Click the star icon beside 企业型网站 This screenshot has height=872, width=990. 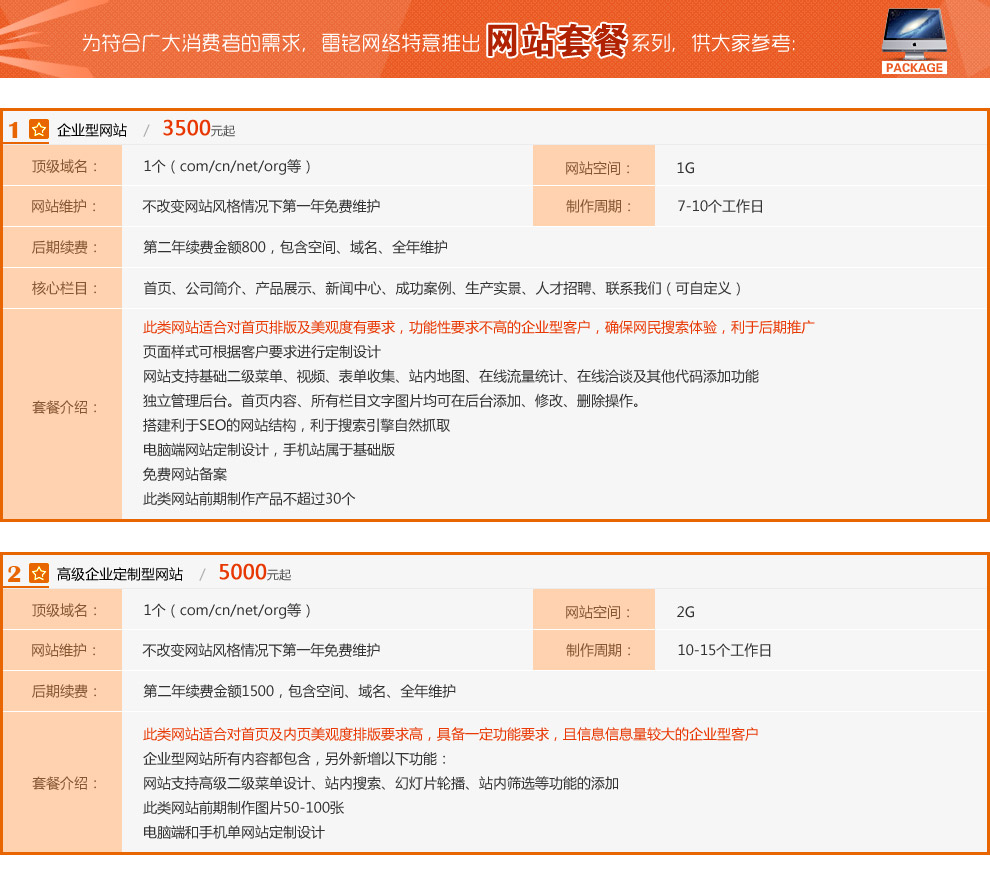pyautogui.click(x=39, y=129)
